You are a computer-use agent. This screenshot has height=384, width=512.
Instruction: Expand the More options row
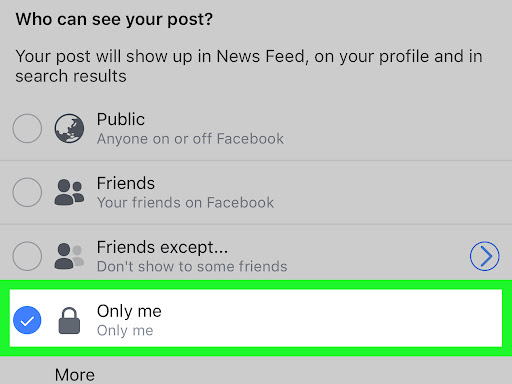coord(75,375)
